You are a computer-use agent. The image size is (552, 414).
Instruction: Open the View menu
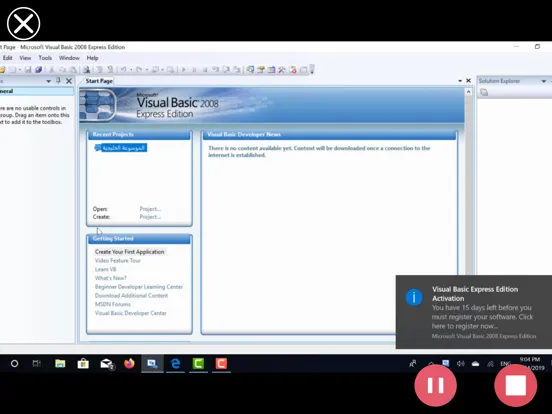[x=25, y=58]
